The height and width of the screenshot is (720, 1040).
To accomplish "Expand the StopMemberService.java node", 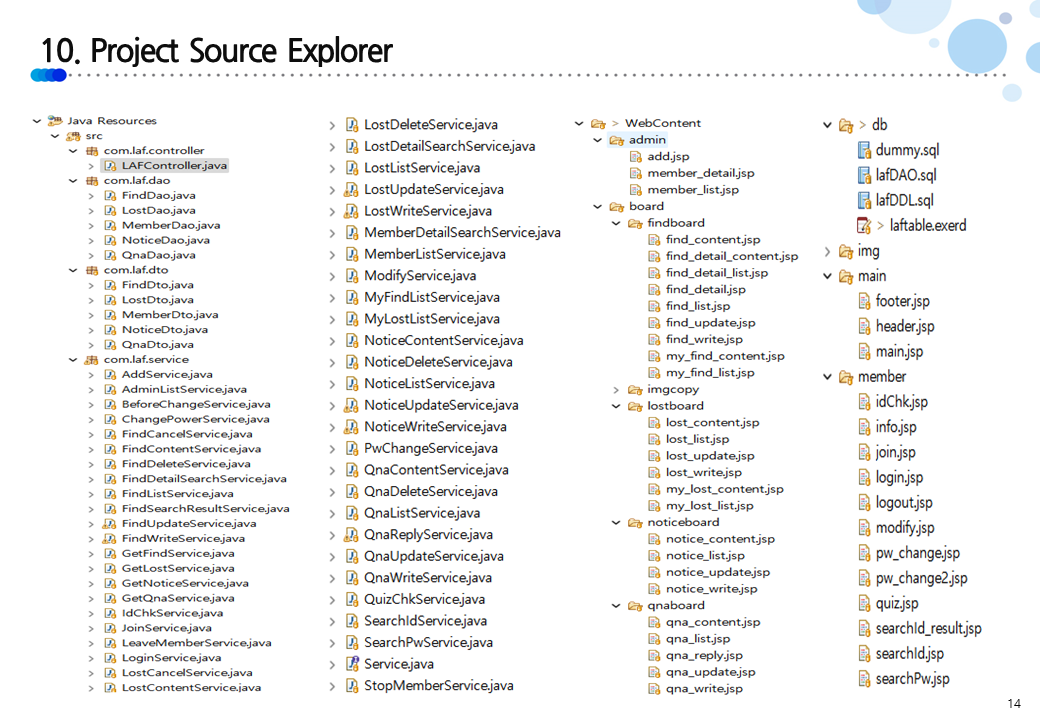I will tap(332, 686).
